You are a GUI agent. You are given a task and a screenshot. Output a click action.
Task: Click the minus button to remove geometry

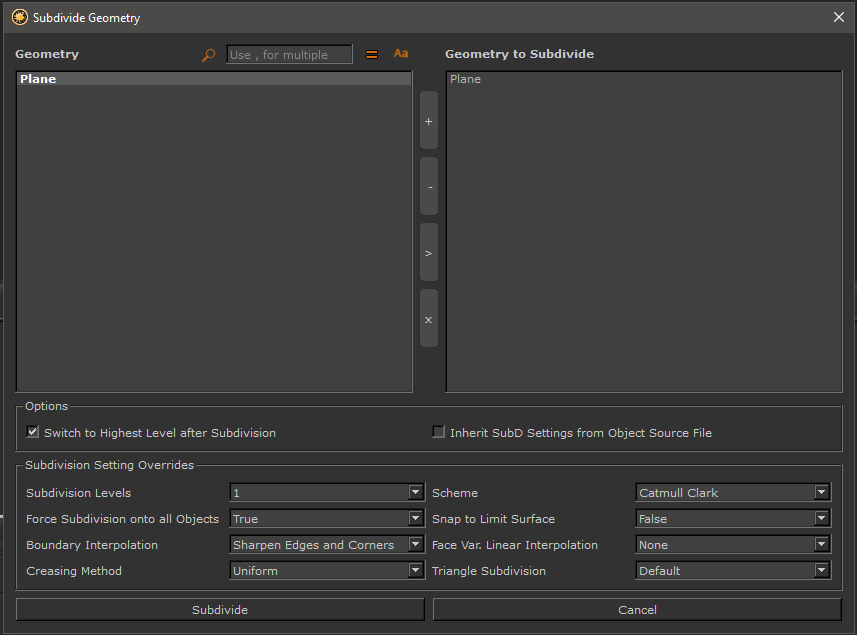tap(429, 187)
